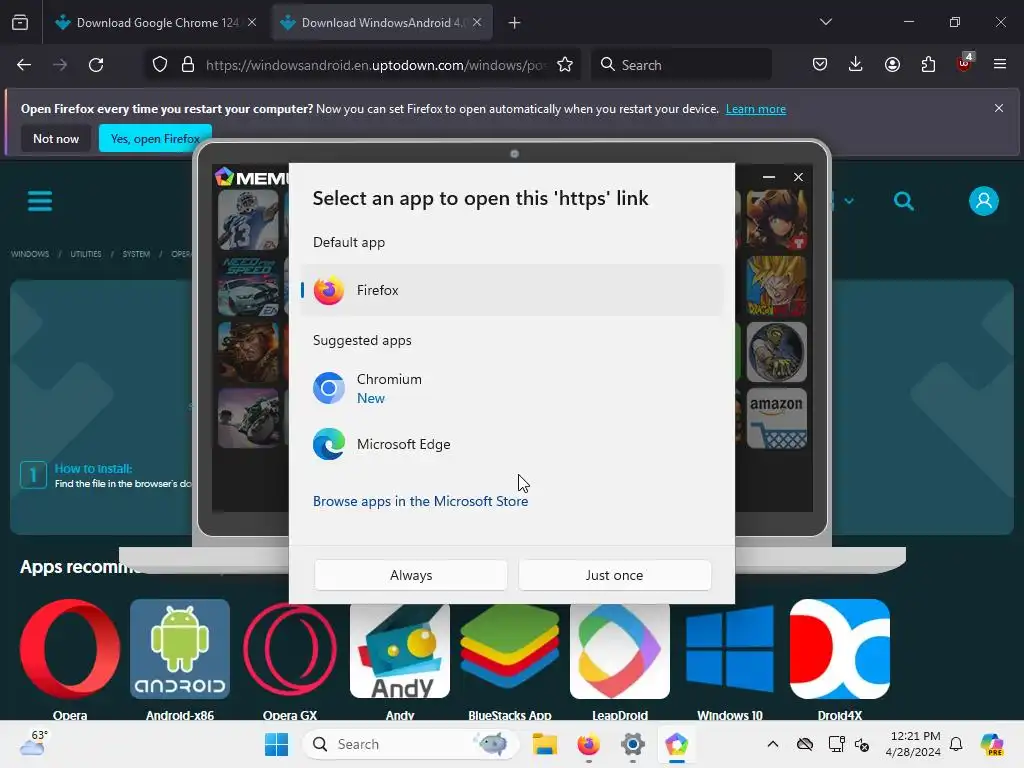Click the uptodown URL address field
1024x768 pixels.
point(376,65)
